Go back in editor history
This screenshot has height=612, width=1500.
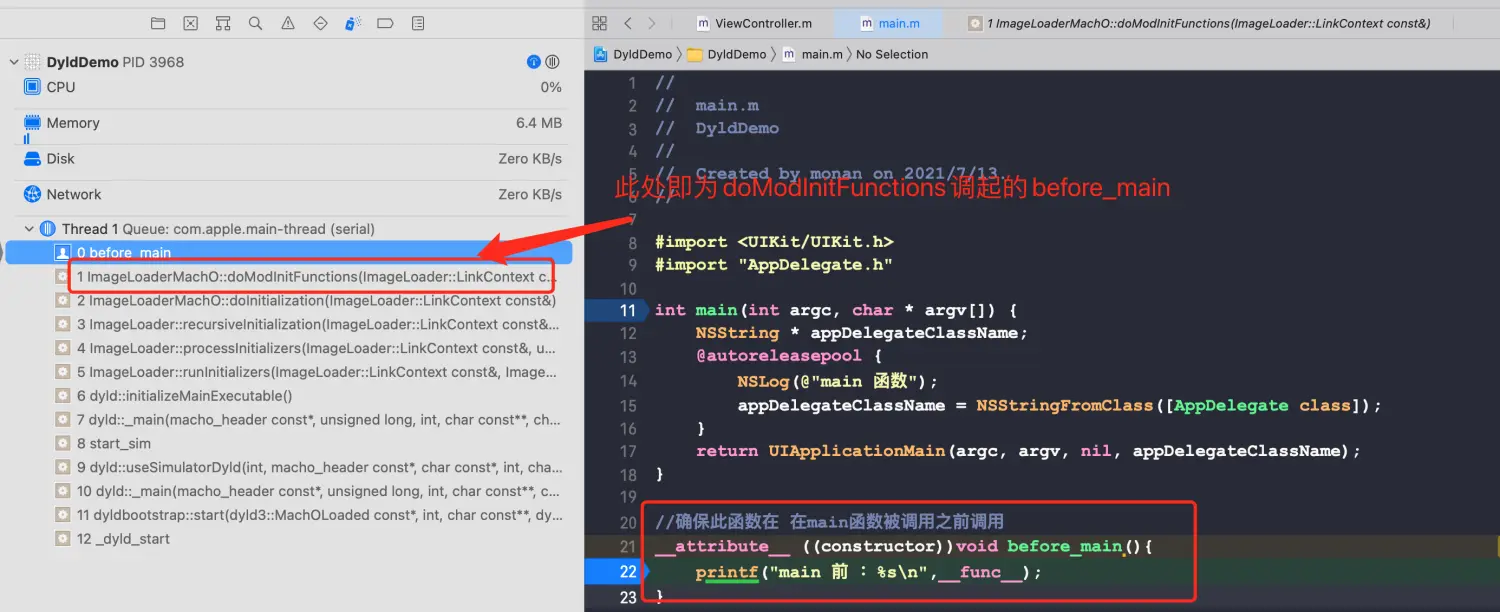click(x=627, y=23)
